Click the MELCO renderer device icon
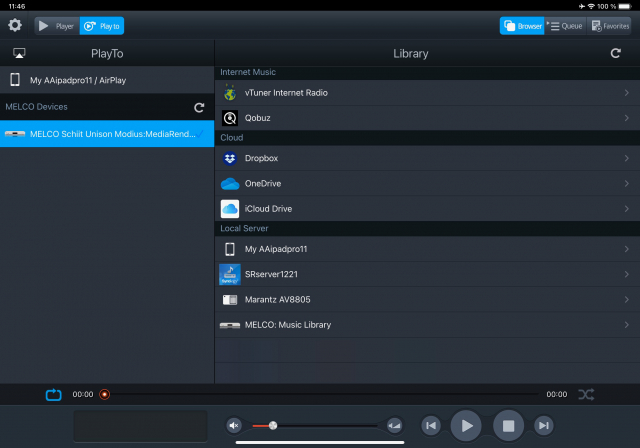The image size is (640, 448). [x=15, y=134]
